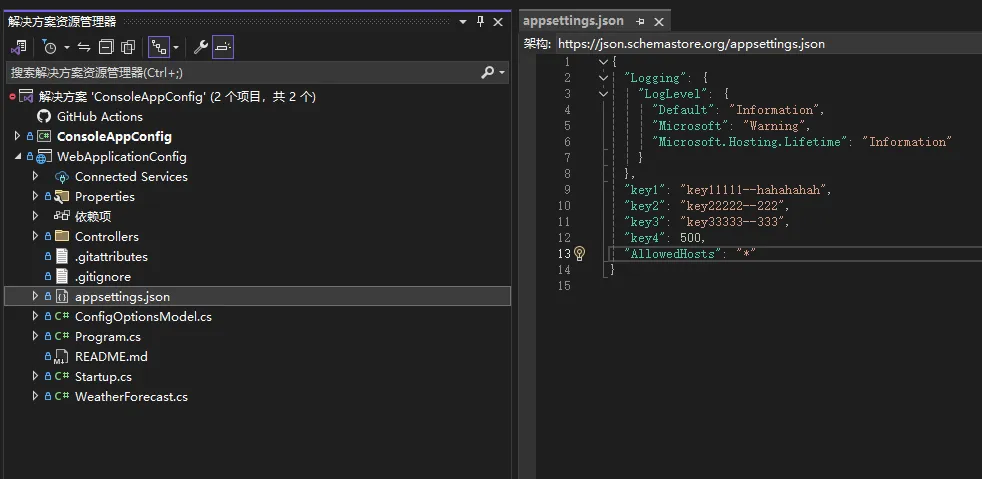Expand the ConsoleAppConfig project node
982x479 pixels.
coord(18,136)
